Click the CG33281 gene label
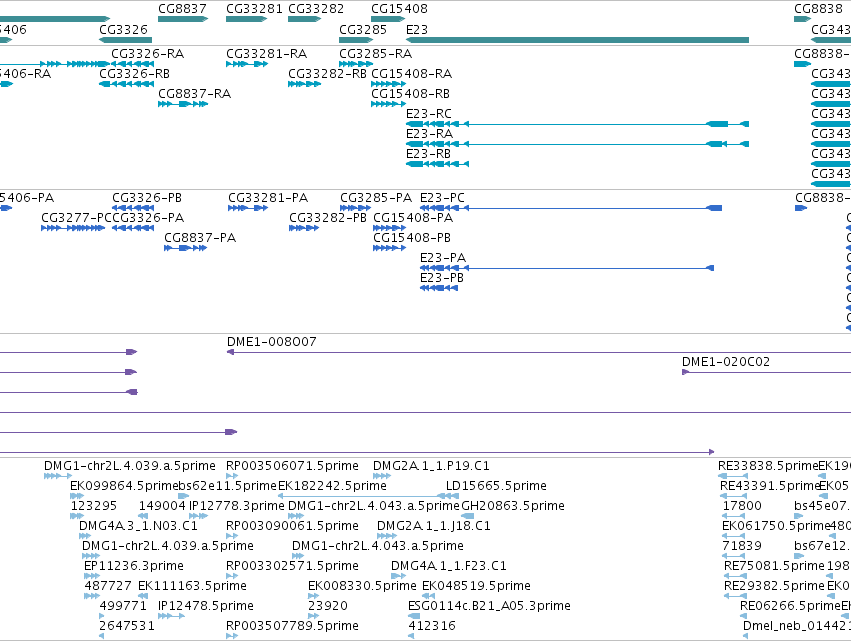 pos(254,9)
